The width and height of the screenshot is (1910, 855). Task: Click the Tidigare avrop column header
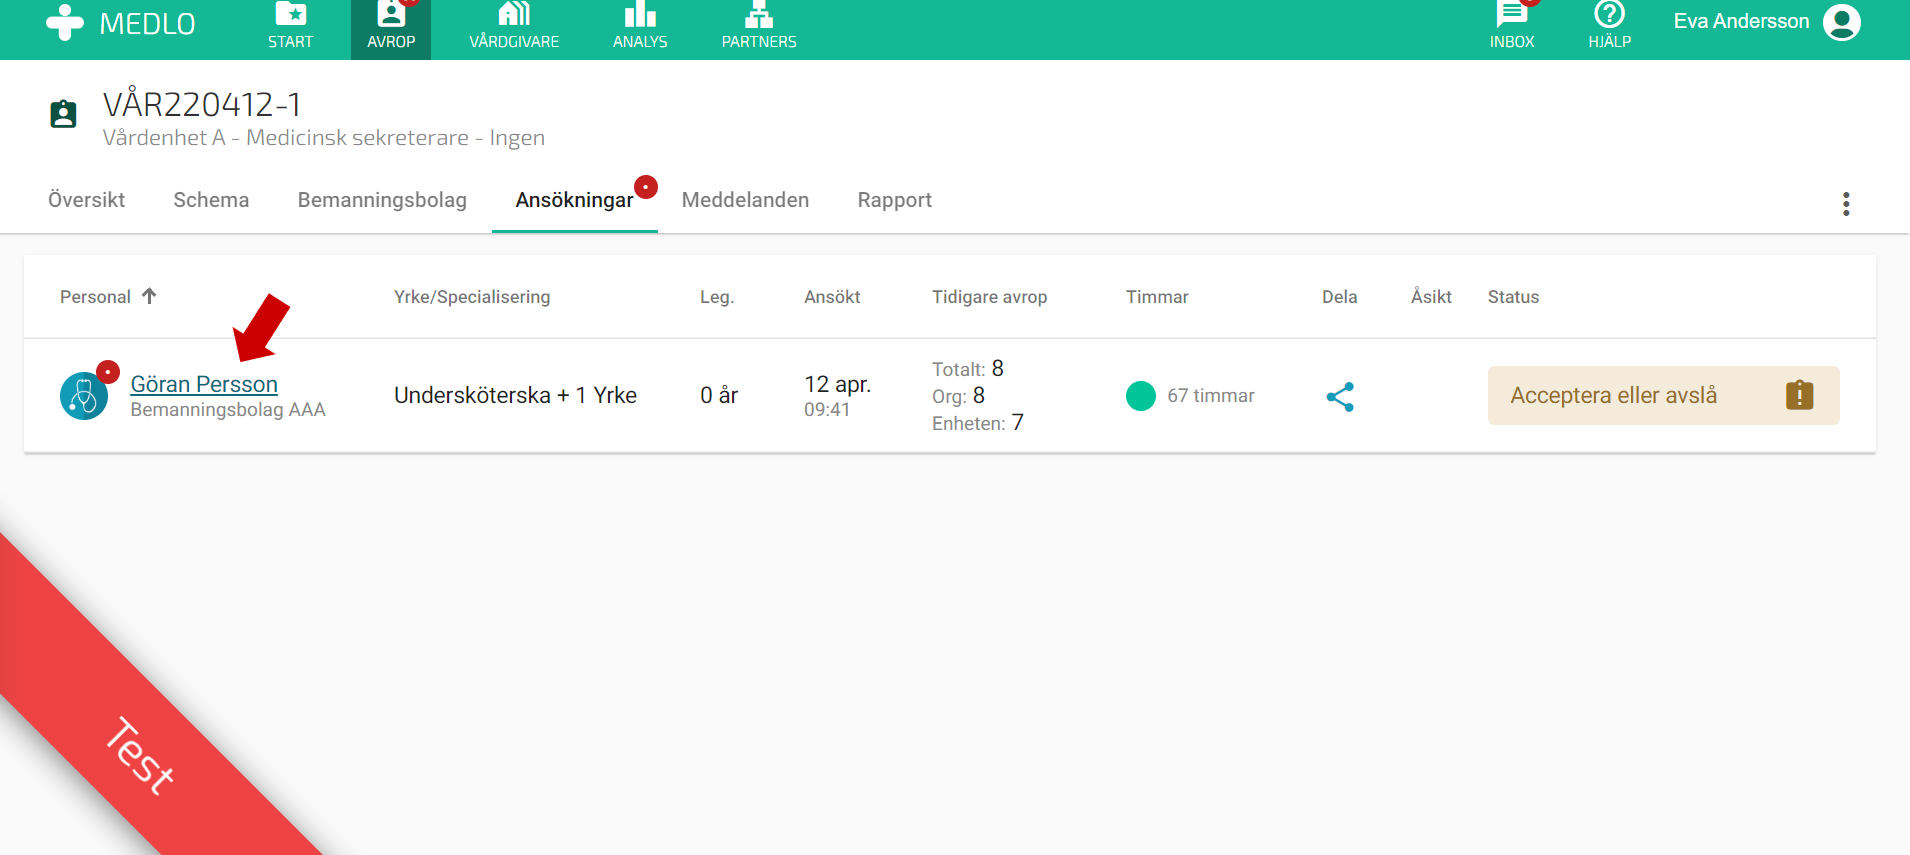click(x=990, y=297)
